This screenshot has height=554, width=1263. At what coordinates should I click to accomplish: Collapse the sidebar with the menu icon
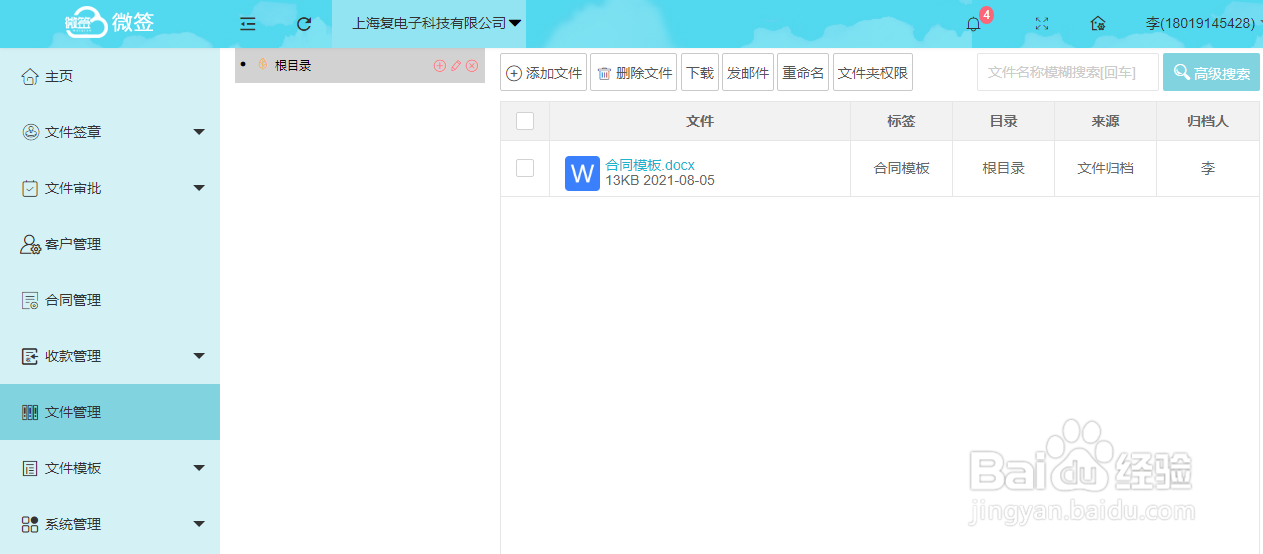pos(248,24)
